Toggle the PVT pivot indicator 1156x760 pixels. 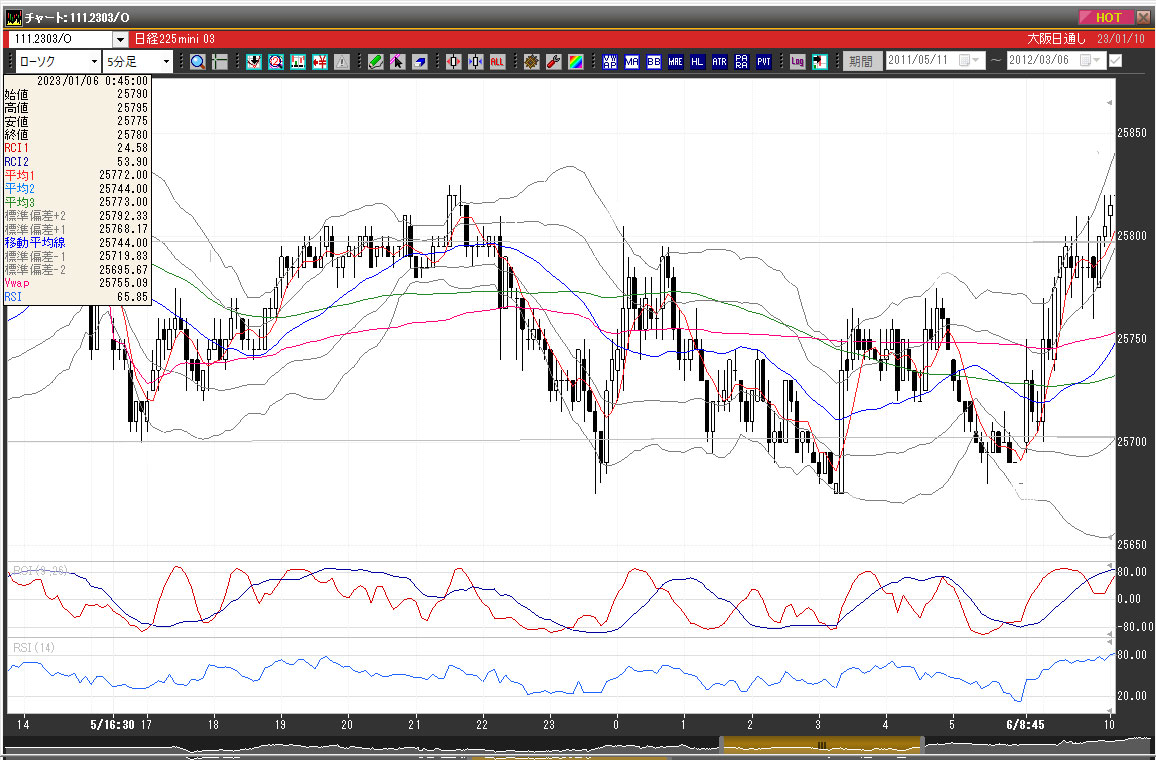764,62
